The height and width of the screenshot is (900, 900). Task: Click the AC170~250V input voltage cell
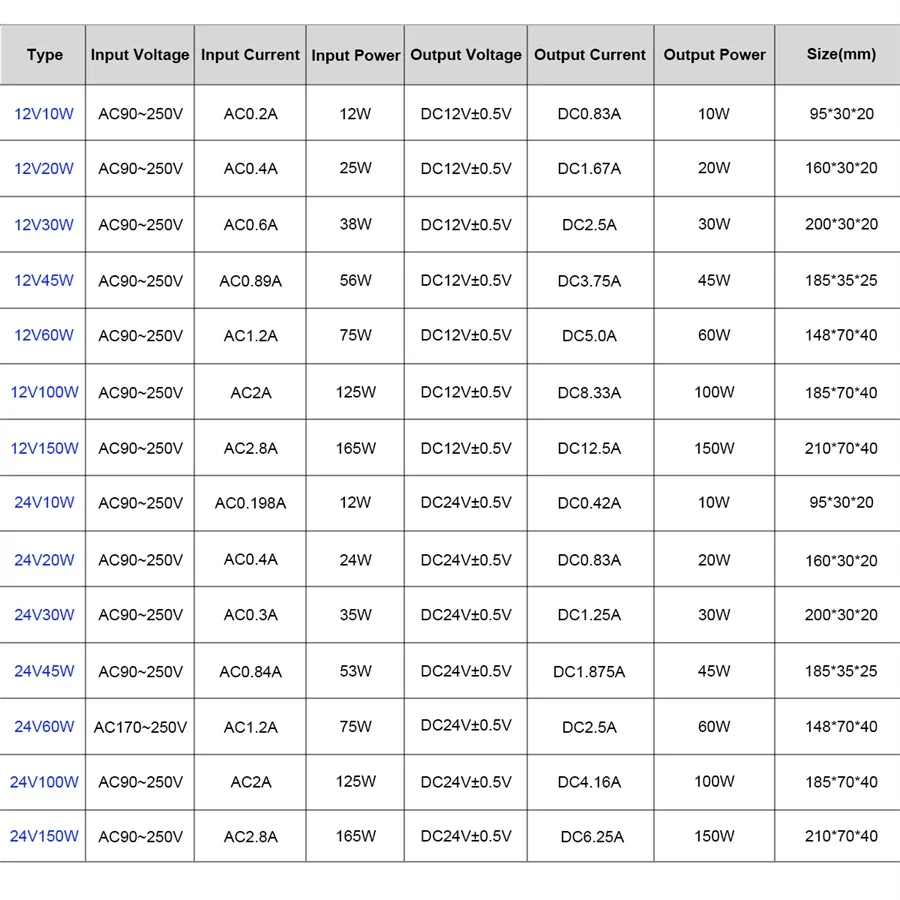click(x=140, y=727)
